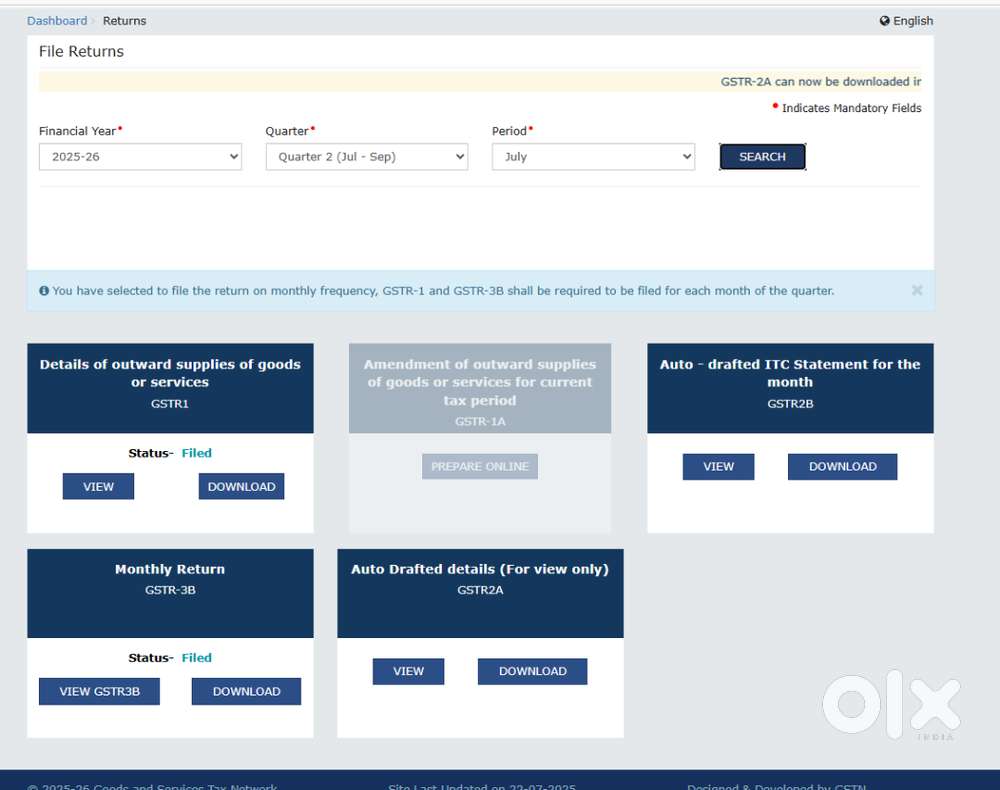Click PREPARE ONLINE for GSTR-1A
Image resolution: width=1000 pixels, height=790 pixels.
480,466
